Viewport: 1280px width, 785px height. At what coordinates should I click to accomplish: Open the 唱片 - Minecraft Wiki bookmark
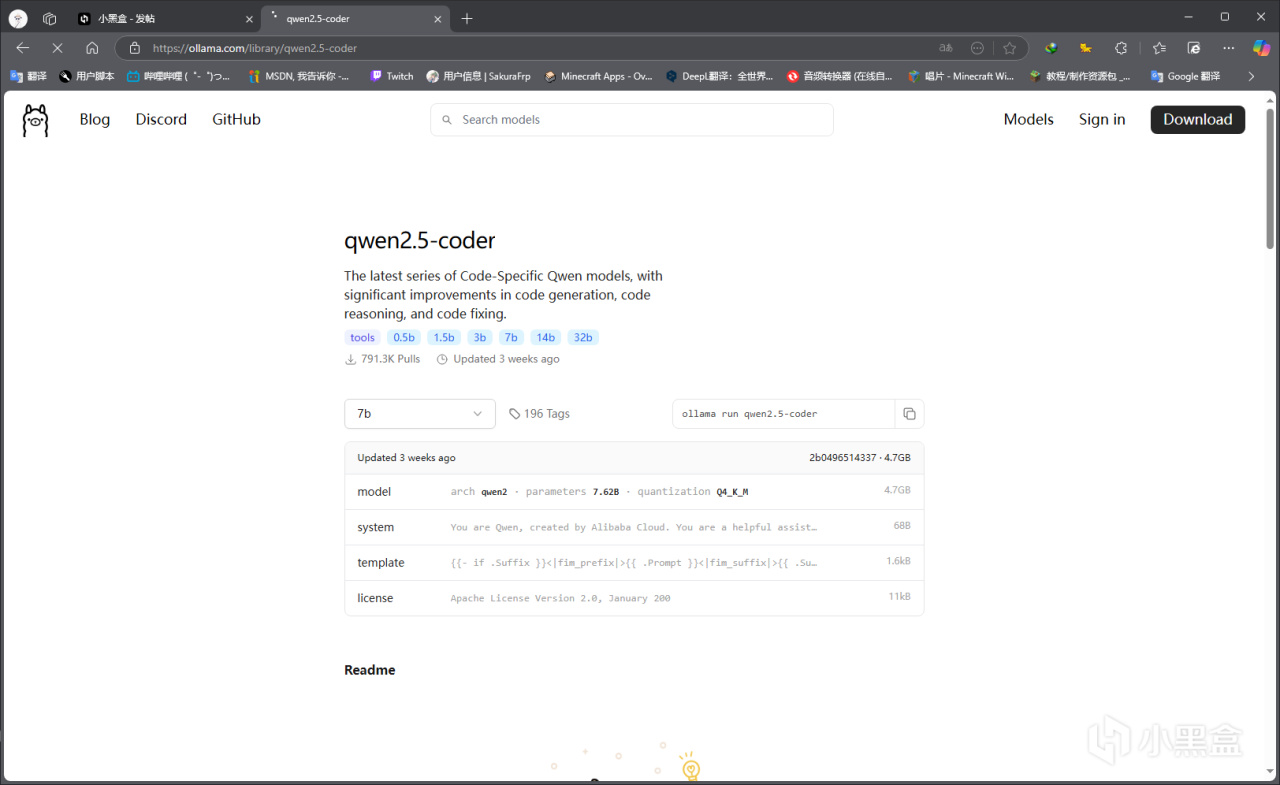coord(961,76)
